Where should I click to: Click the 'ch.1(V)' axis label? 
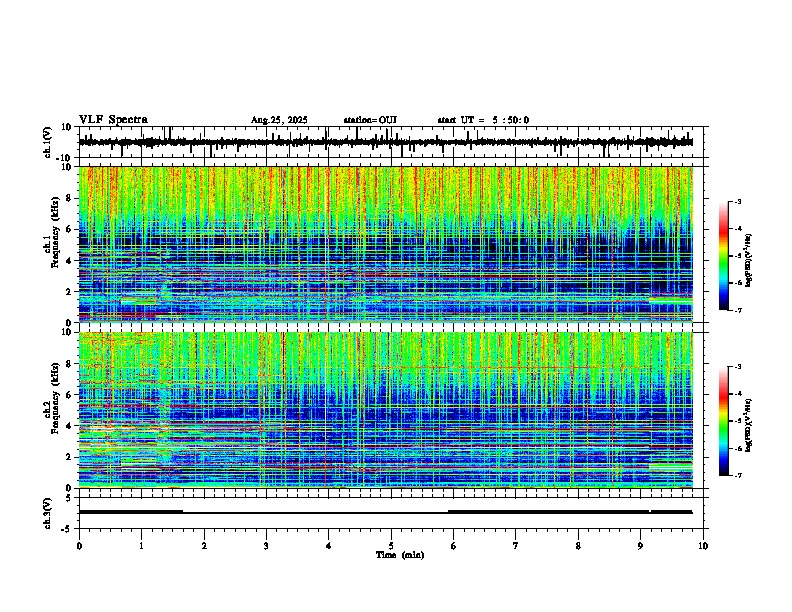(48, 142)
